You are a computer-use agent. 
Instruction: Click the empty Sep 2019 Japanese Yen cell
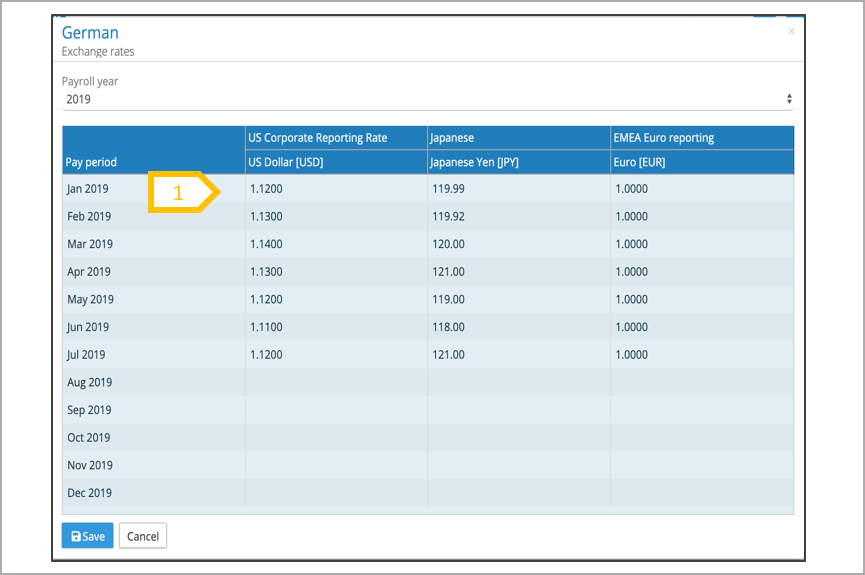[519, 410]
